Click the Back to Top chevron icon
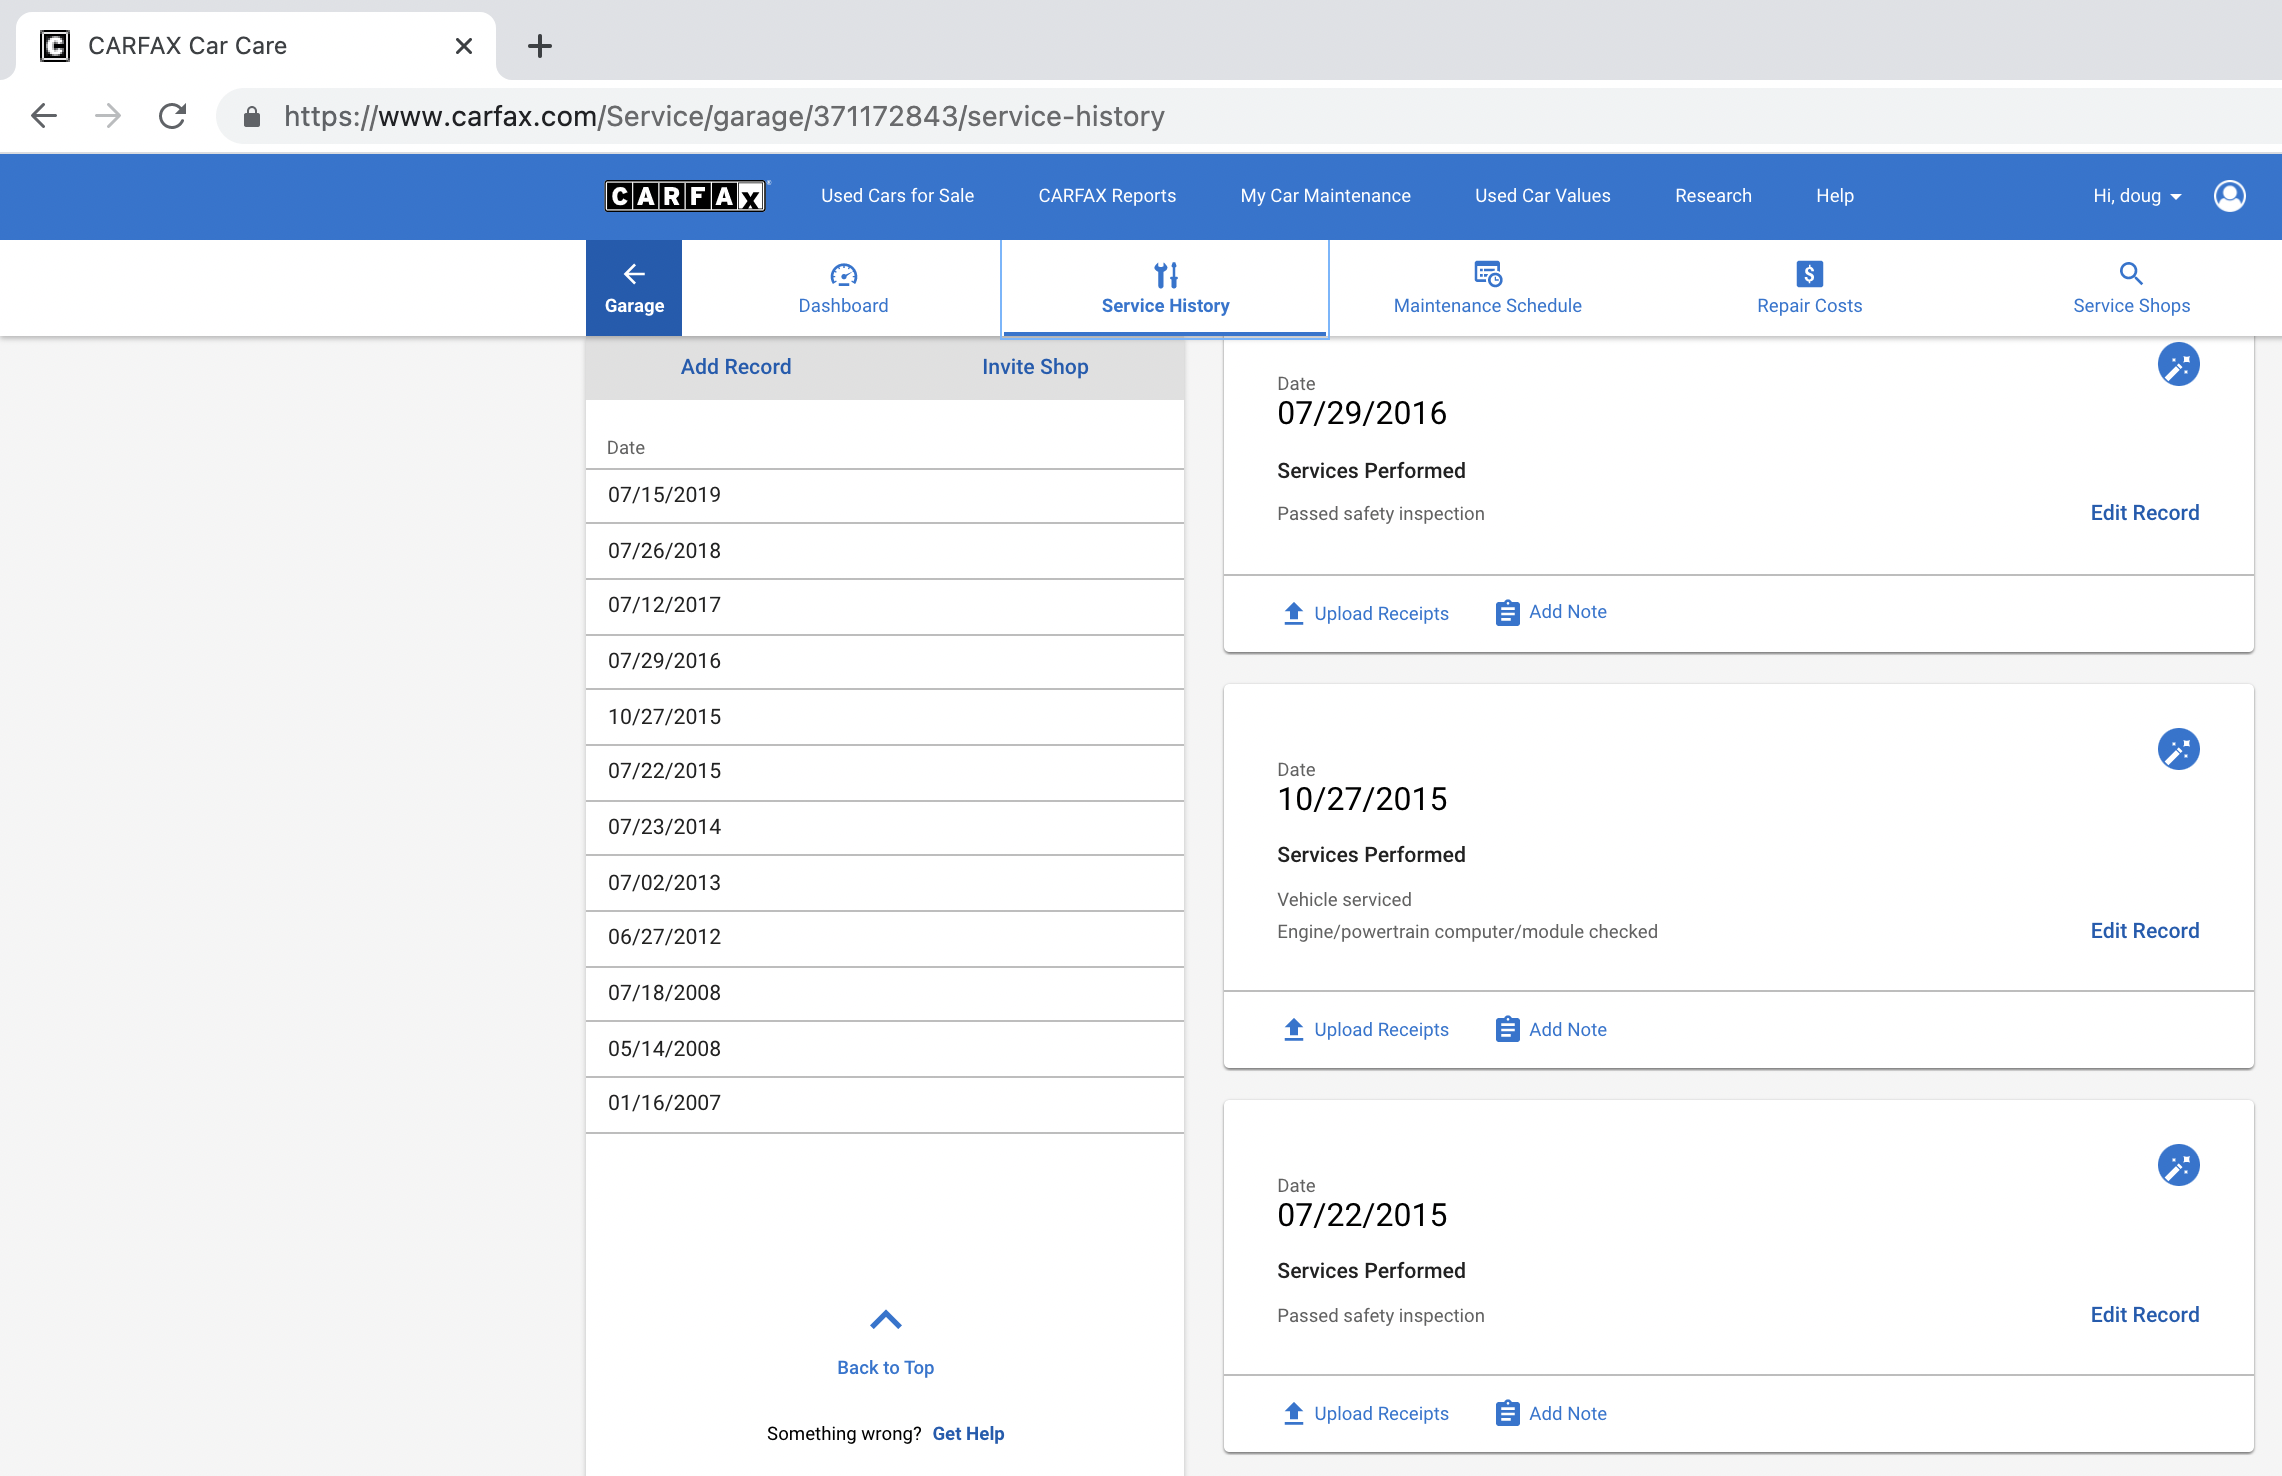Viewport: 2282px width, 1476px height. click(886, 1320)
